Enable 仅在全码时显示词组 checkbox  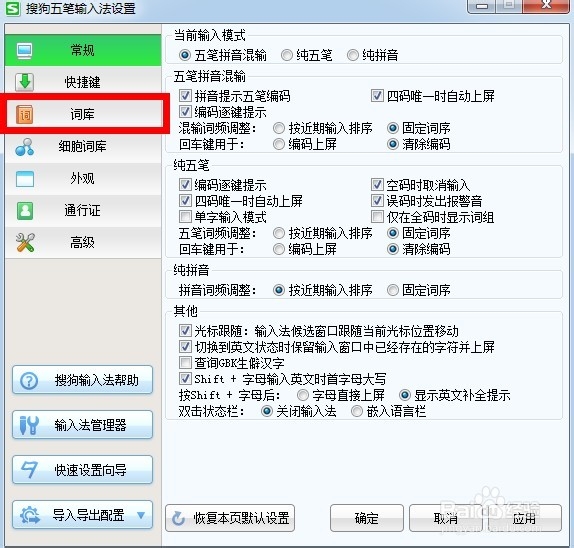click(x=377, y=217)
